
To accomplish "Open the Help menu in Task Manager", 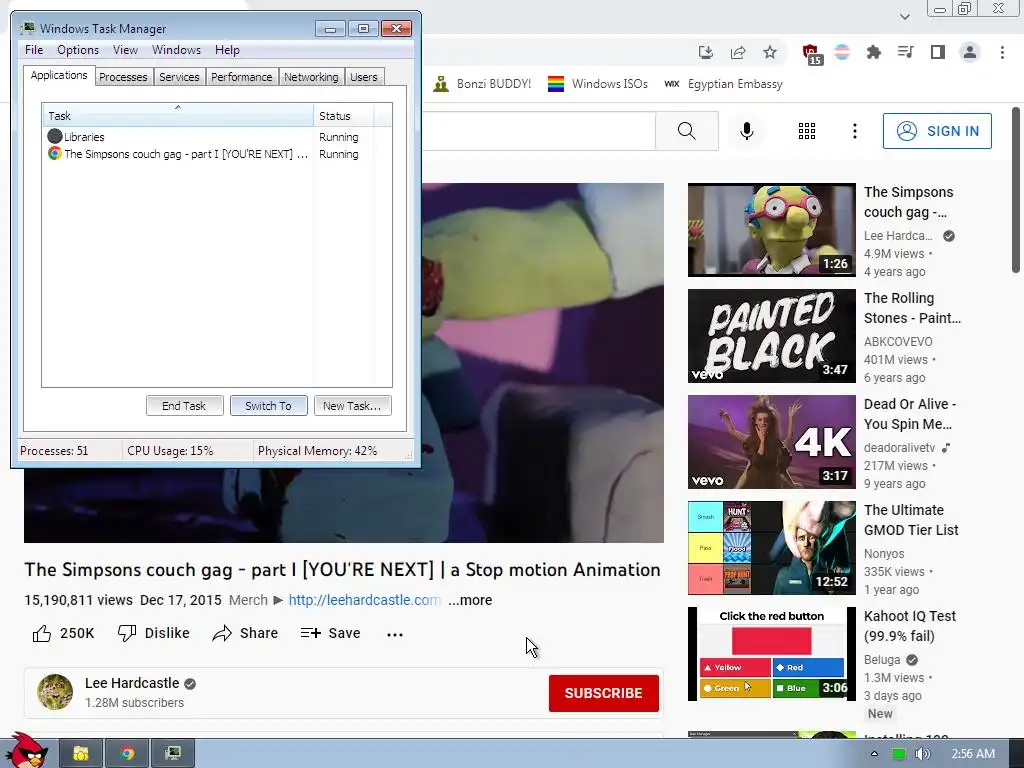I will pos(227,50).
